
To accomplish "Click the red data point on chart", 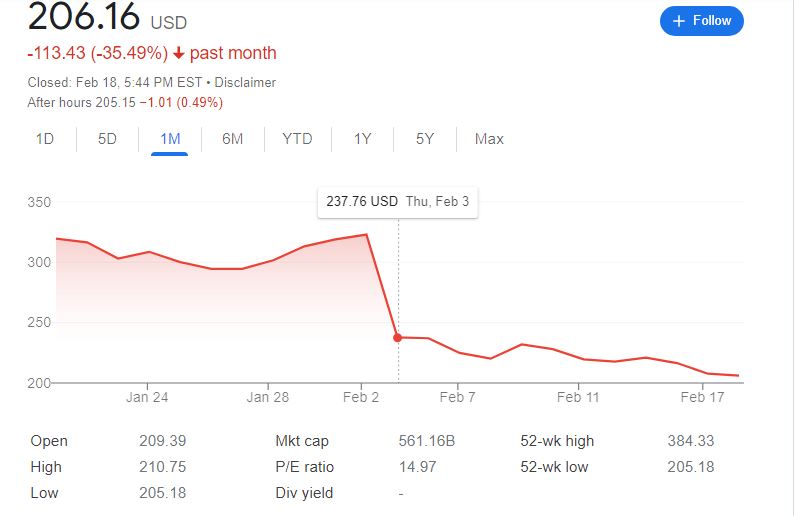I will coord(398,338).
